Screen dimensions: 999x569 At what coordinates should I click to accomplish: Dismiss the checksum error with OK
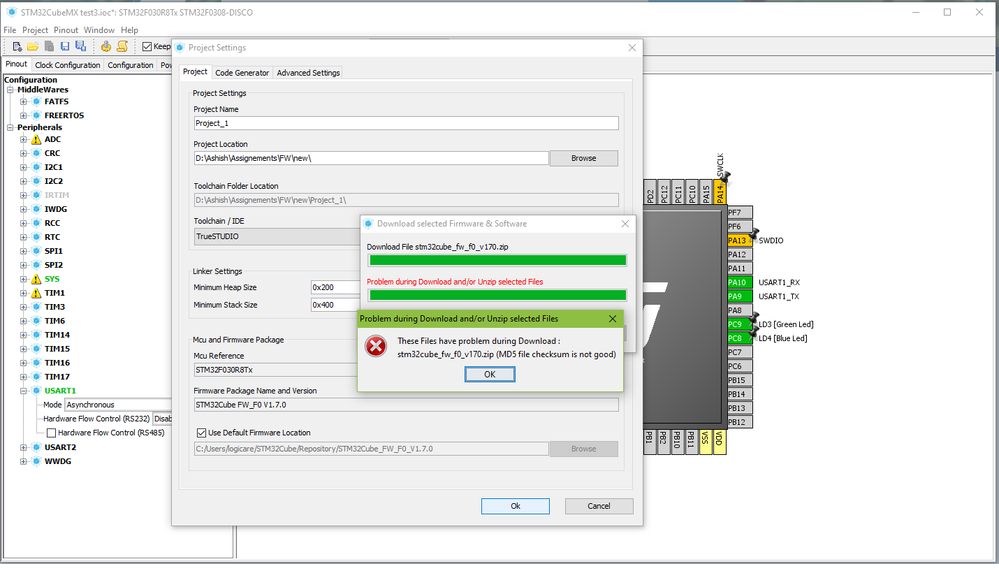(x=489, y=375)
